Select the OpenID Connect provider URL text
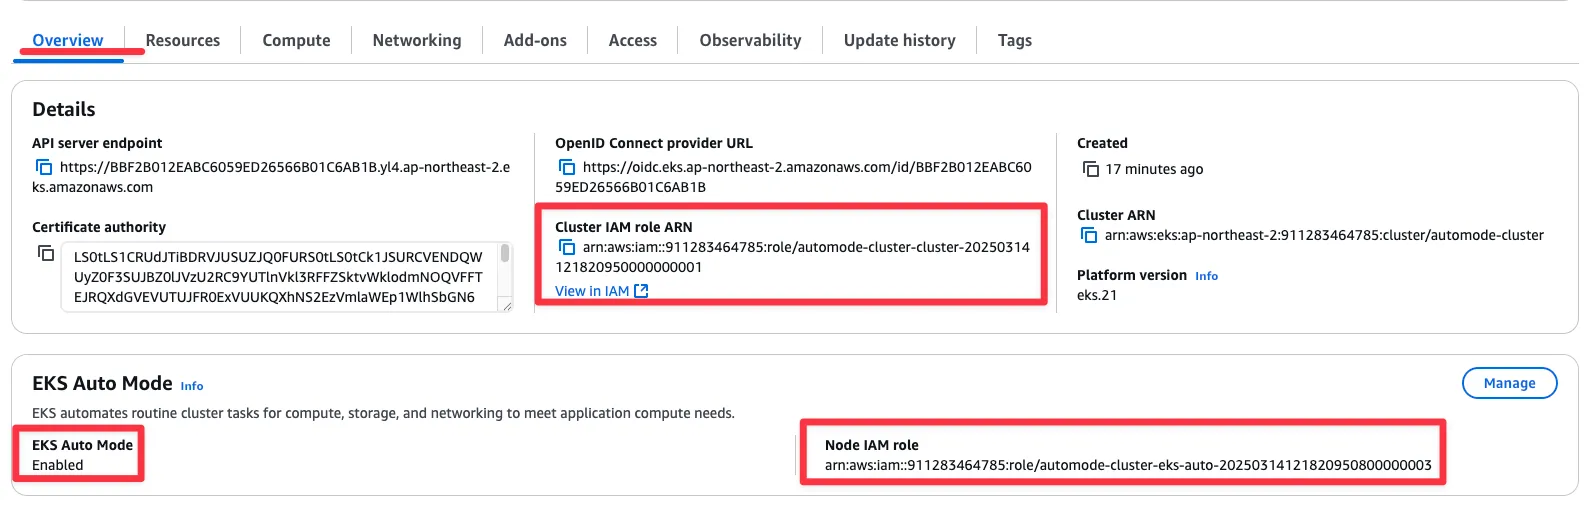This screenshot has width=1588, height=506. pos(793,177)
